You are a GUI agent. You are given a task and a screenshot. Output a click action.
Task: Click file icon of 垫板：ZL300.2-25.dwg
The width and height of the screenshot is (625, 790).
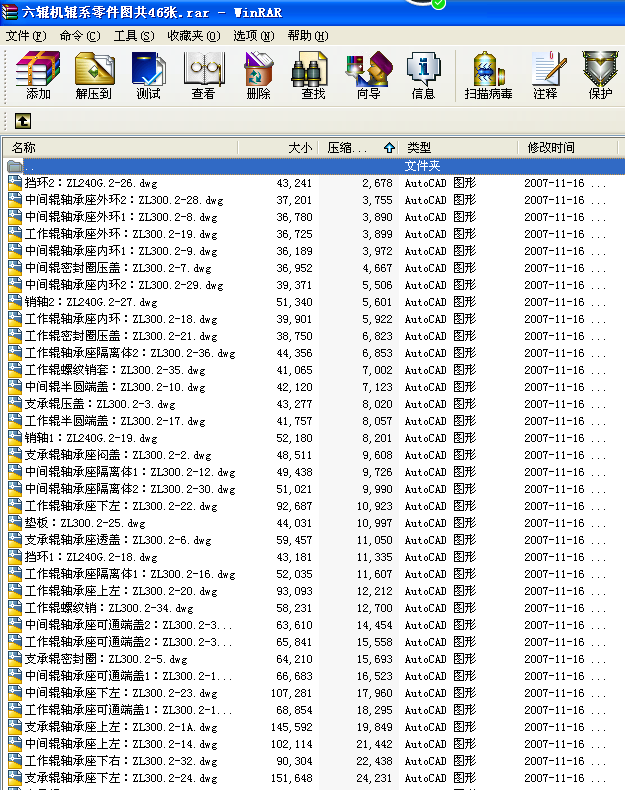pos(15,523)
